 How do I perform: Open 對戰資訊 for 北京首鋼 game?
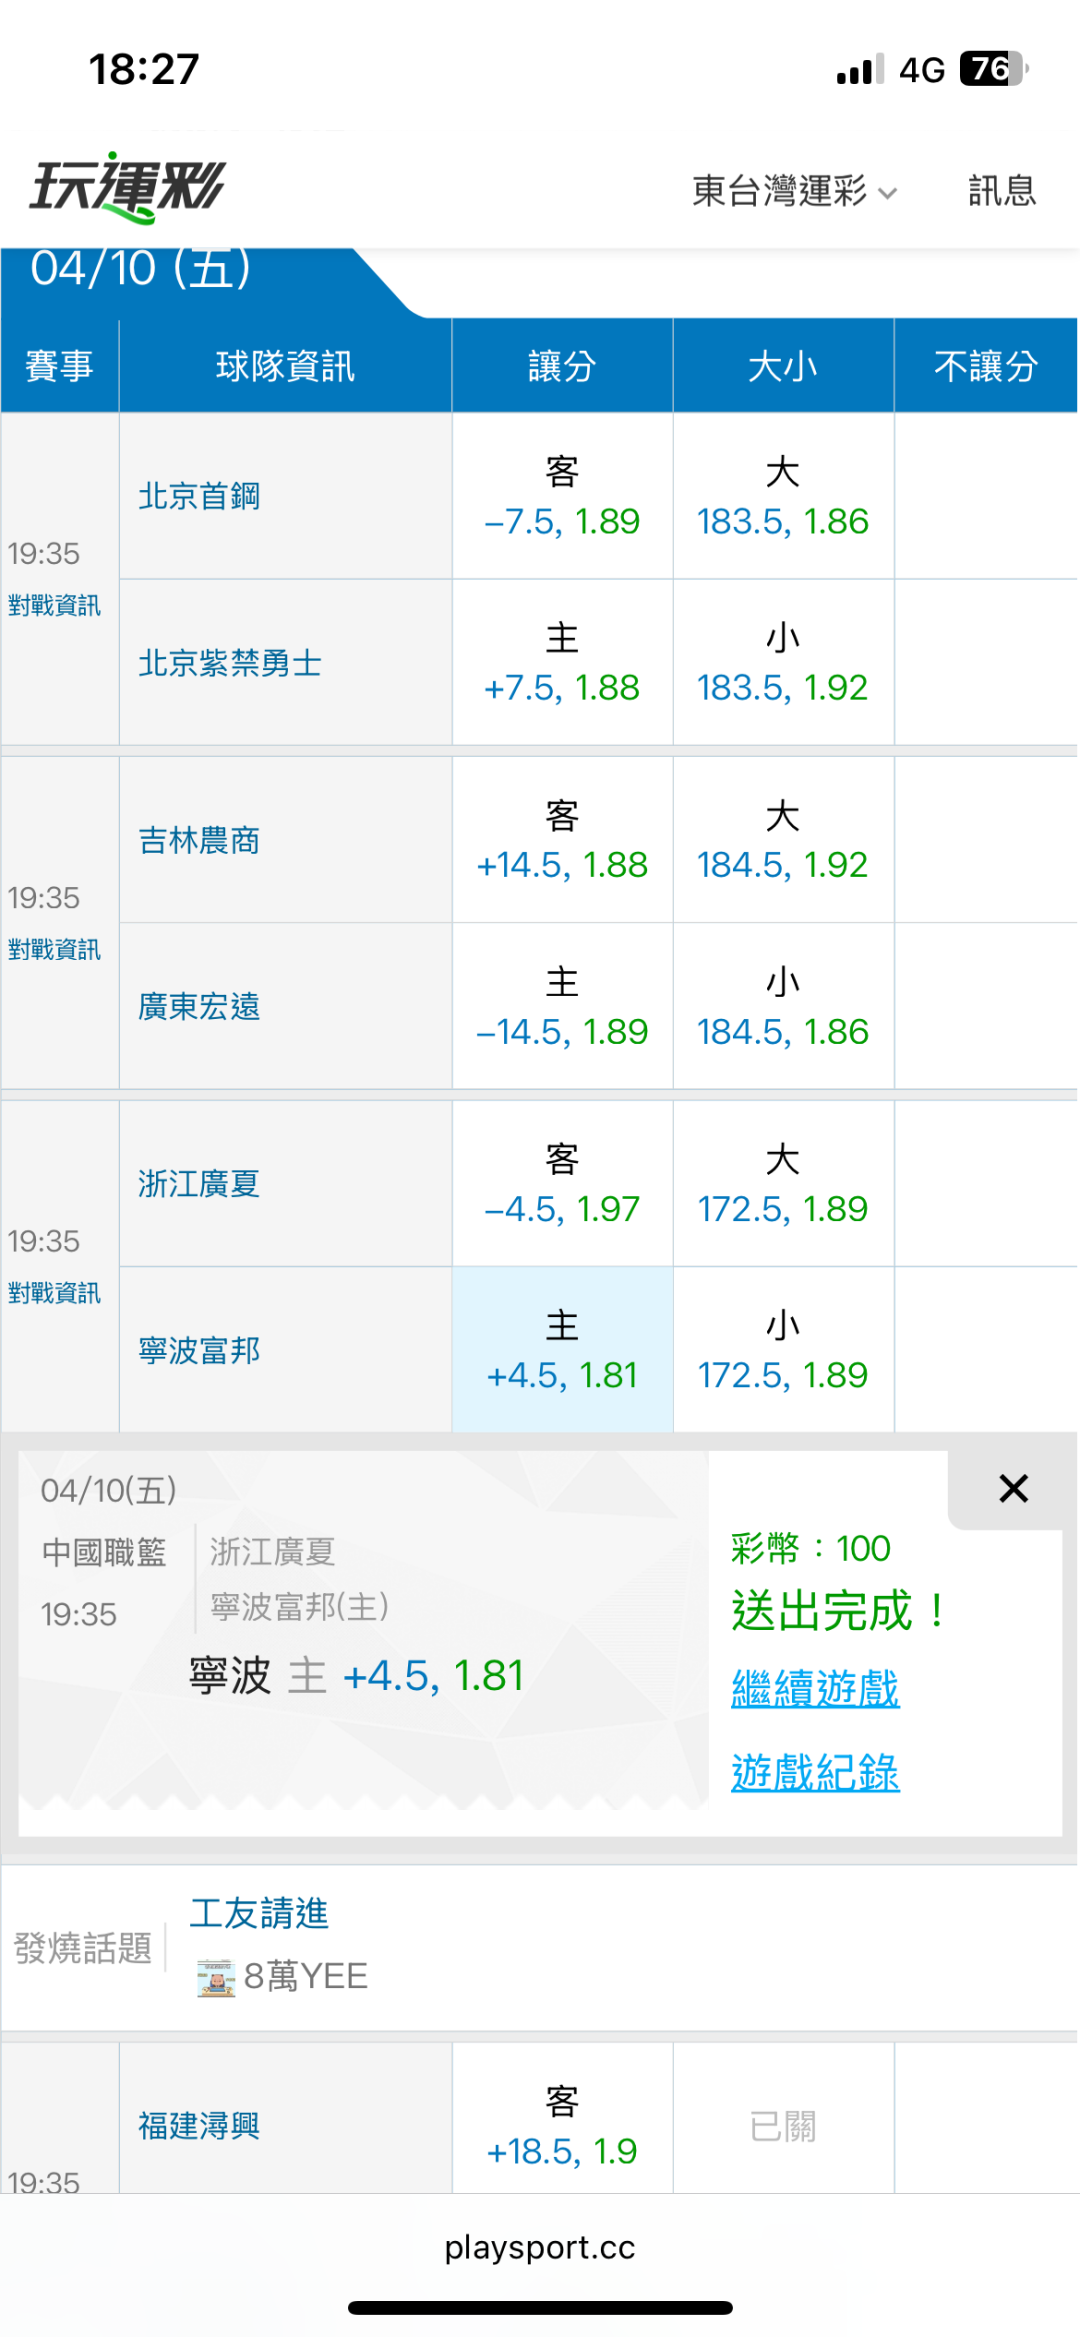(55, 605)
